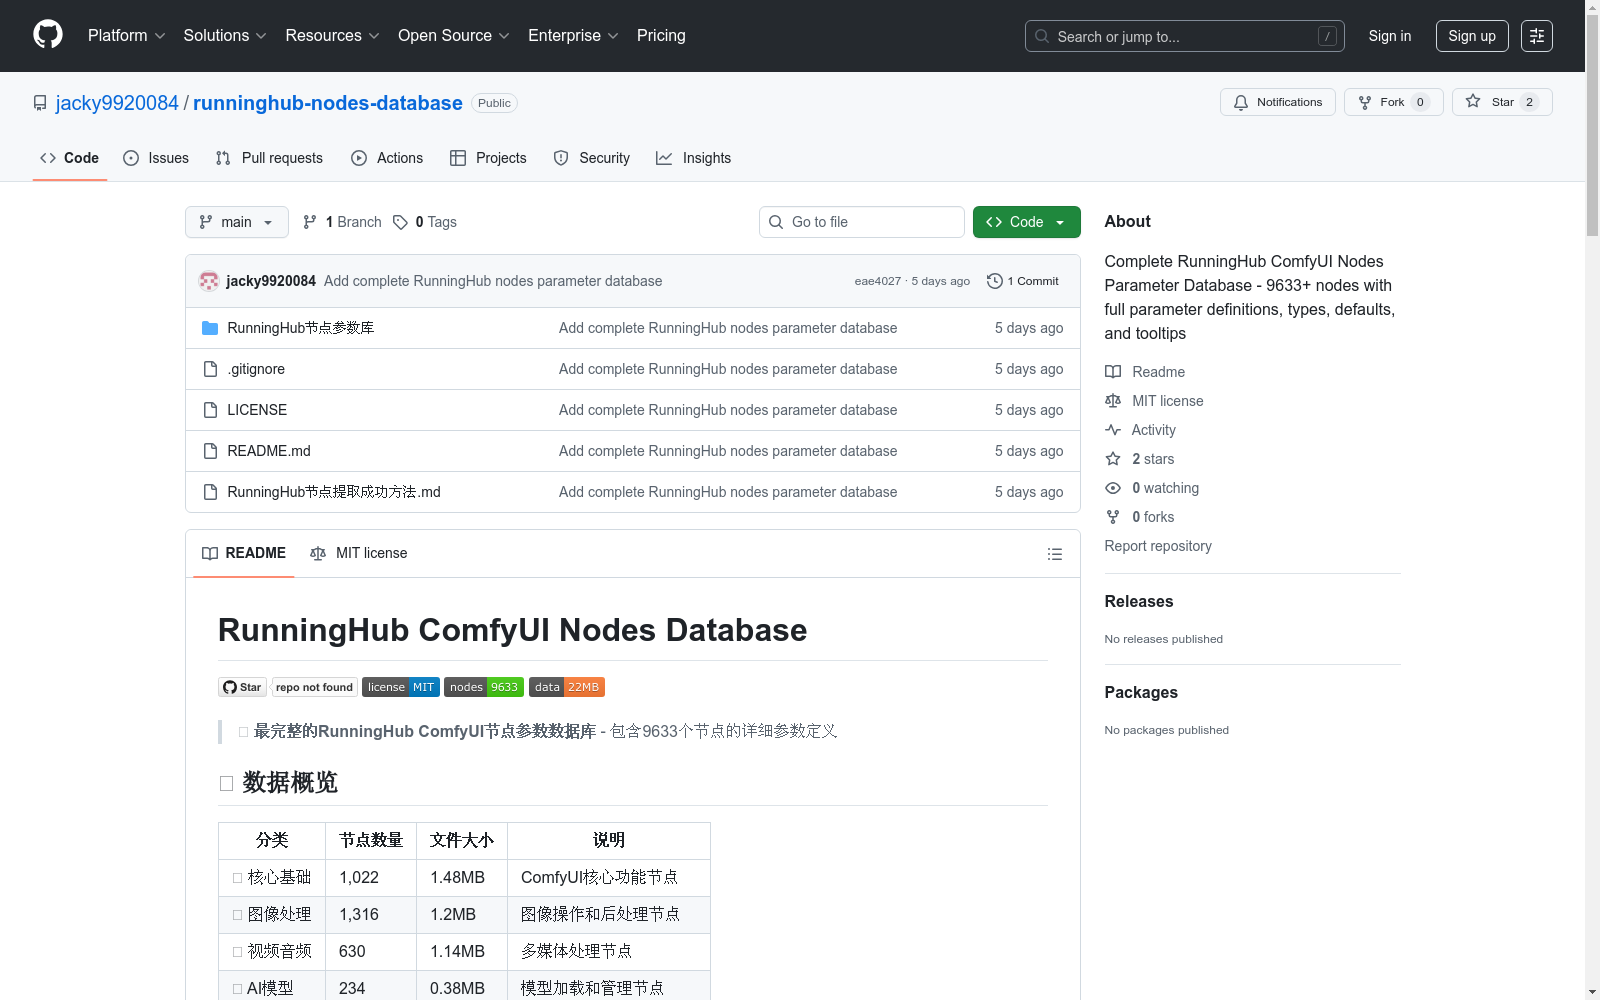Click the Search or jump to field
The image size is (1600, 1000).
click(1185, 36)
